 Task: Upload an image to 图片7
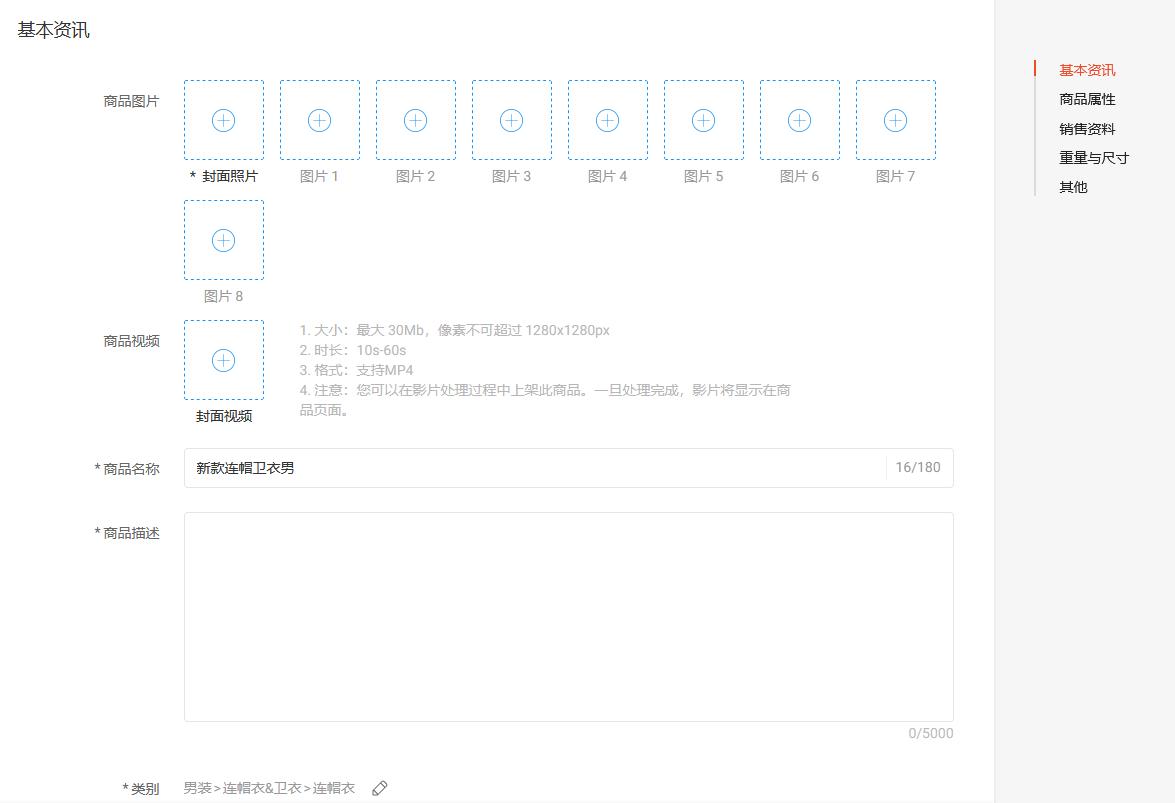(x=895, y=119)
